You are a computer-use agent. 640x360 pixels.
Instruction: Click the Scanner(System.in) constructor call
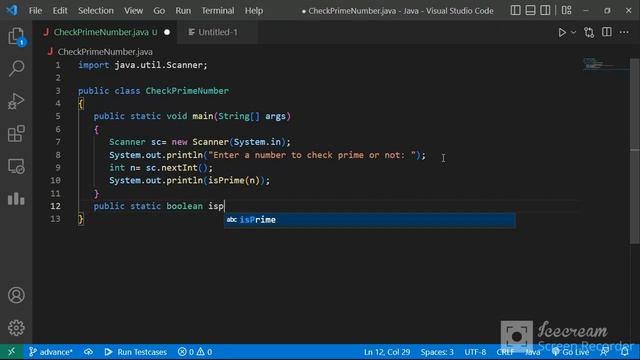pyautogui.click(x=239, y=142)
